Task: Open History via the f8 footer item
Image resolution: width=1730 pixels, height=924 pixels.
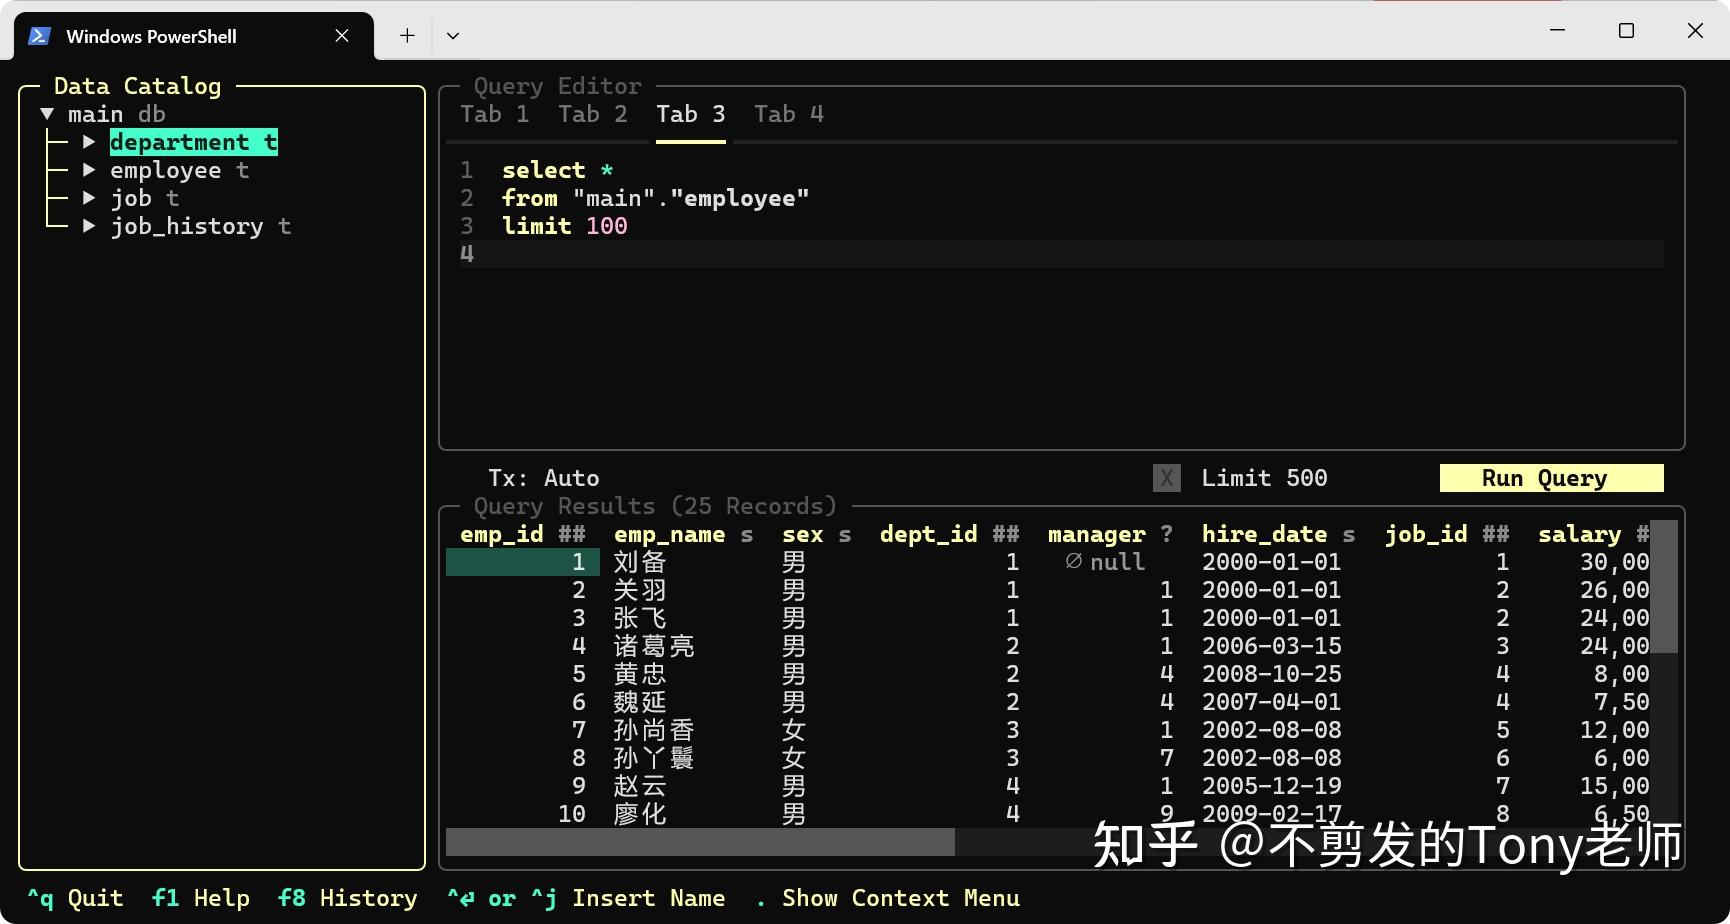Action: pyautogui.click(x=346, y=897)
